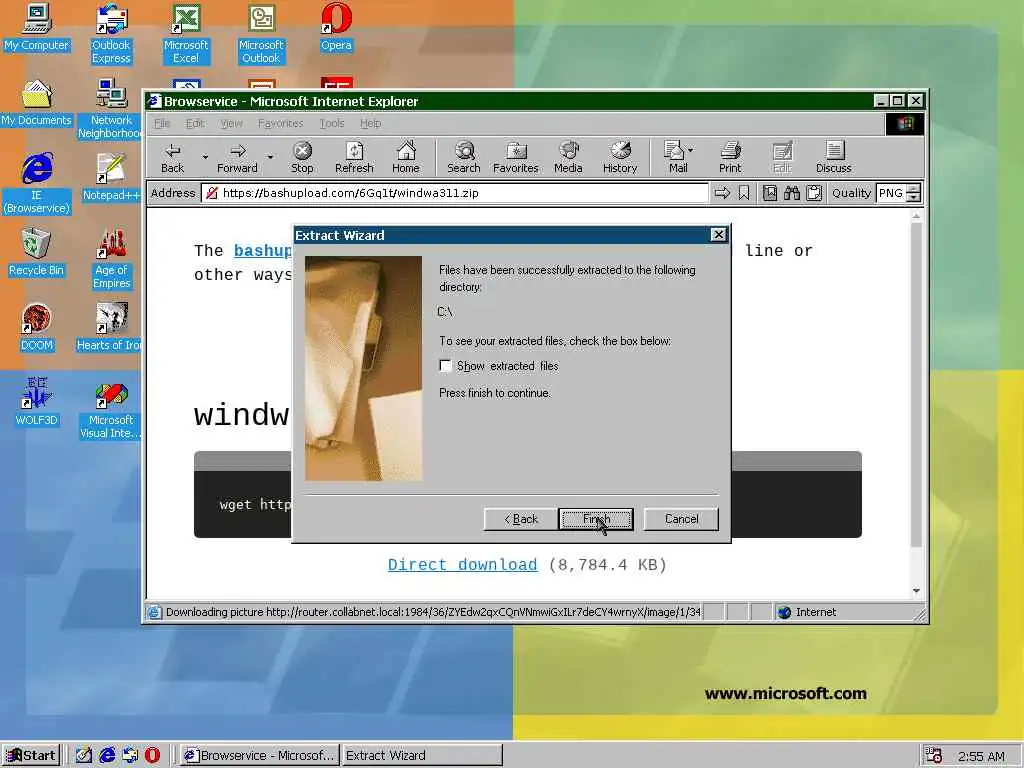Open the Edit menu
This screenshot has width=1024, height=768.
195,123
